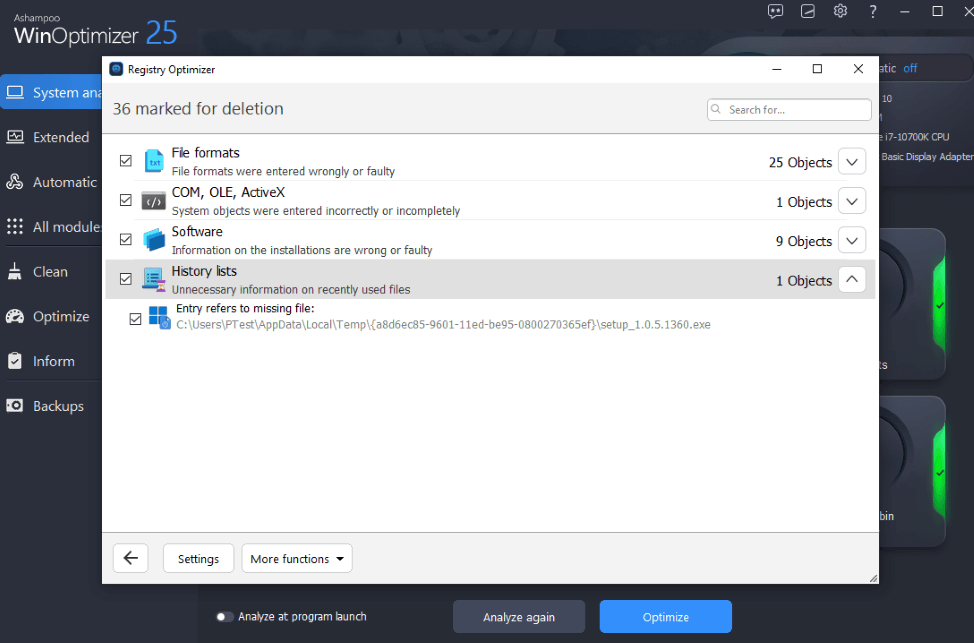Open the Extended sidebar section
The image size is (974, 643).
[52, 137]
